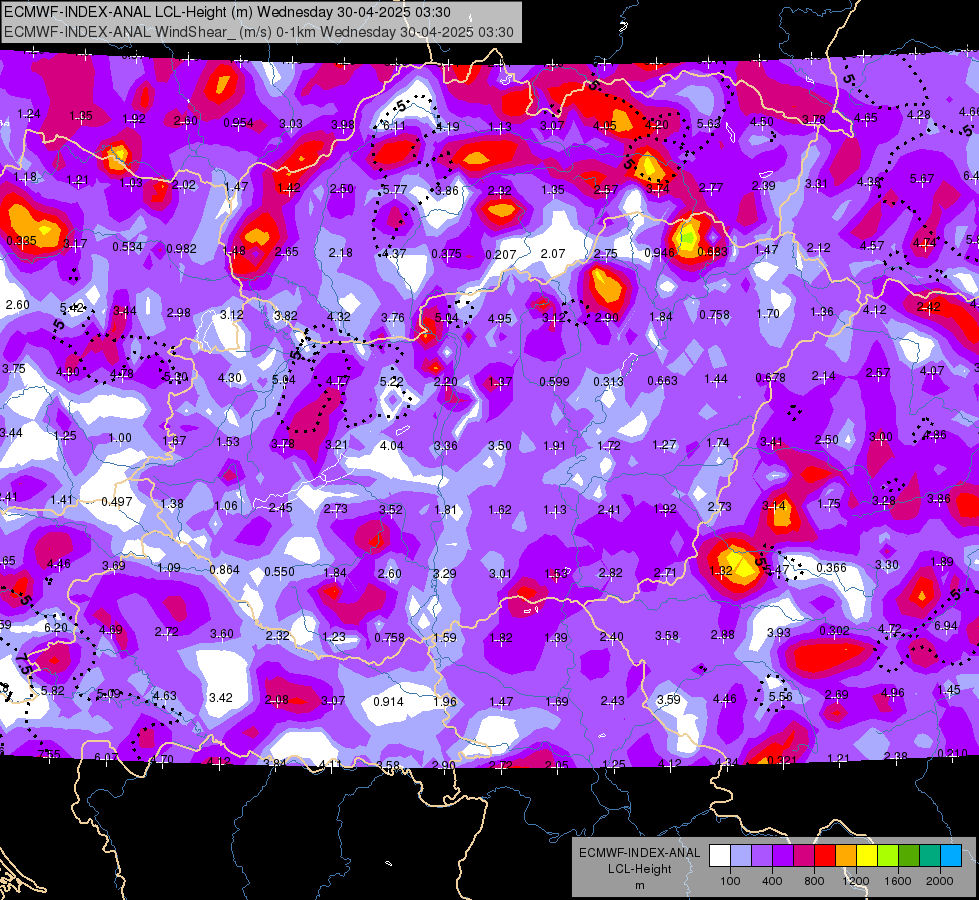Click the teal swatch in the legend
Viewport: 979px width, 900px height.
(x=930, y=856)
